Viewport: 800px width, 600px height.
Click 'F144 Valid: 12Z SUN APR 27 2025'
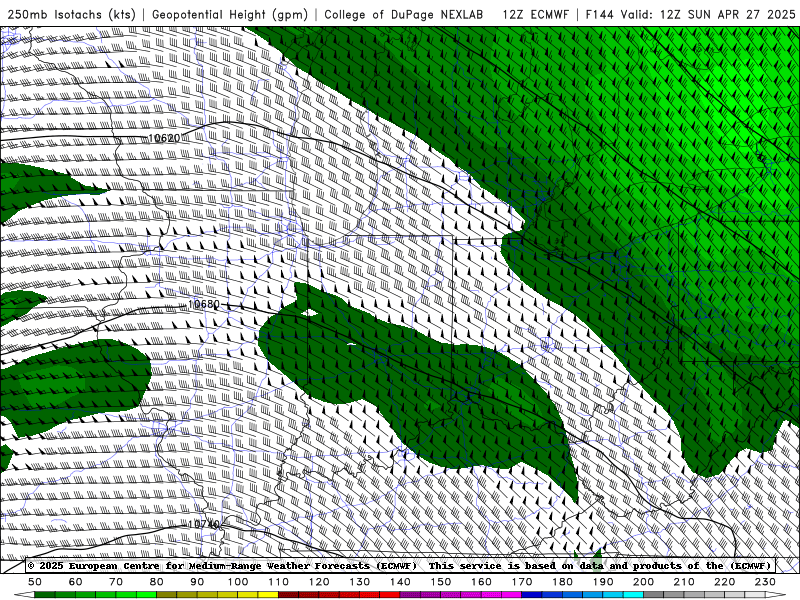tap(690, 14)
